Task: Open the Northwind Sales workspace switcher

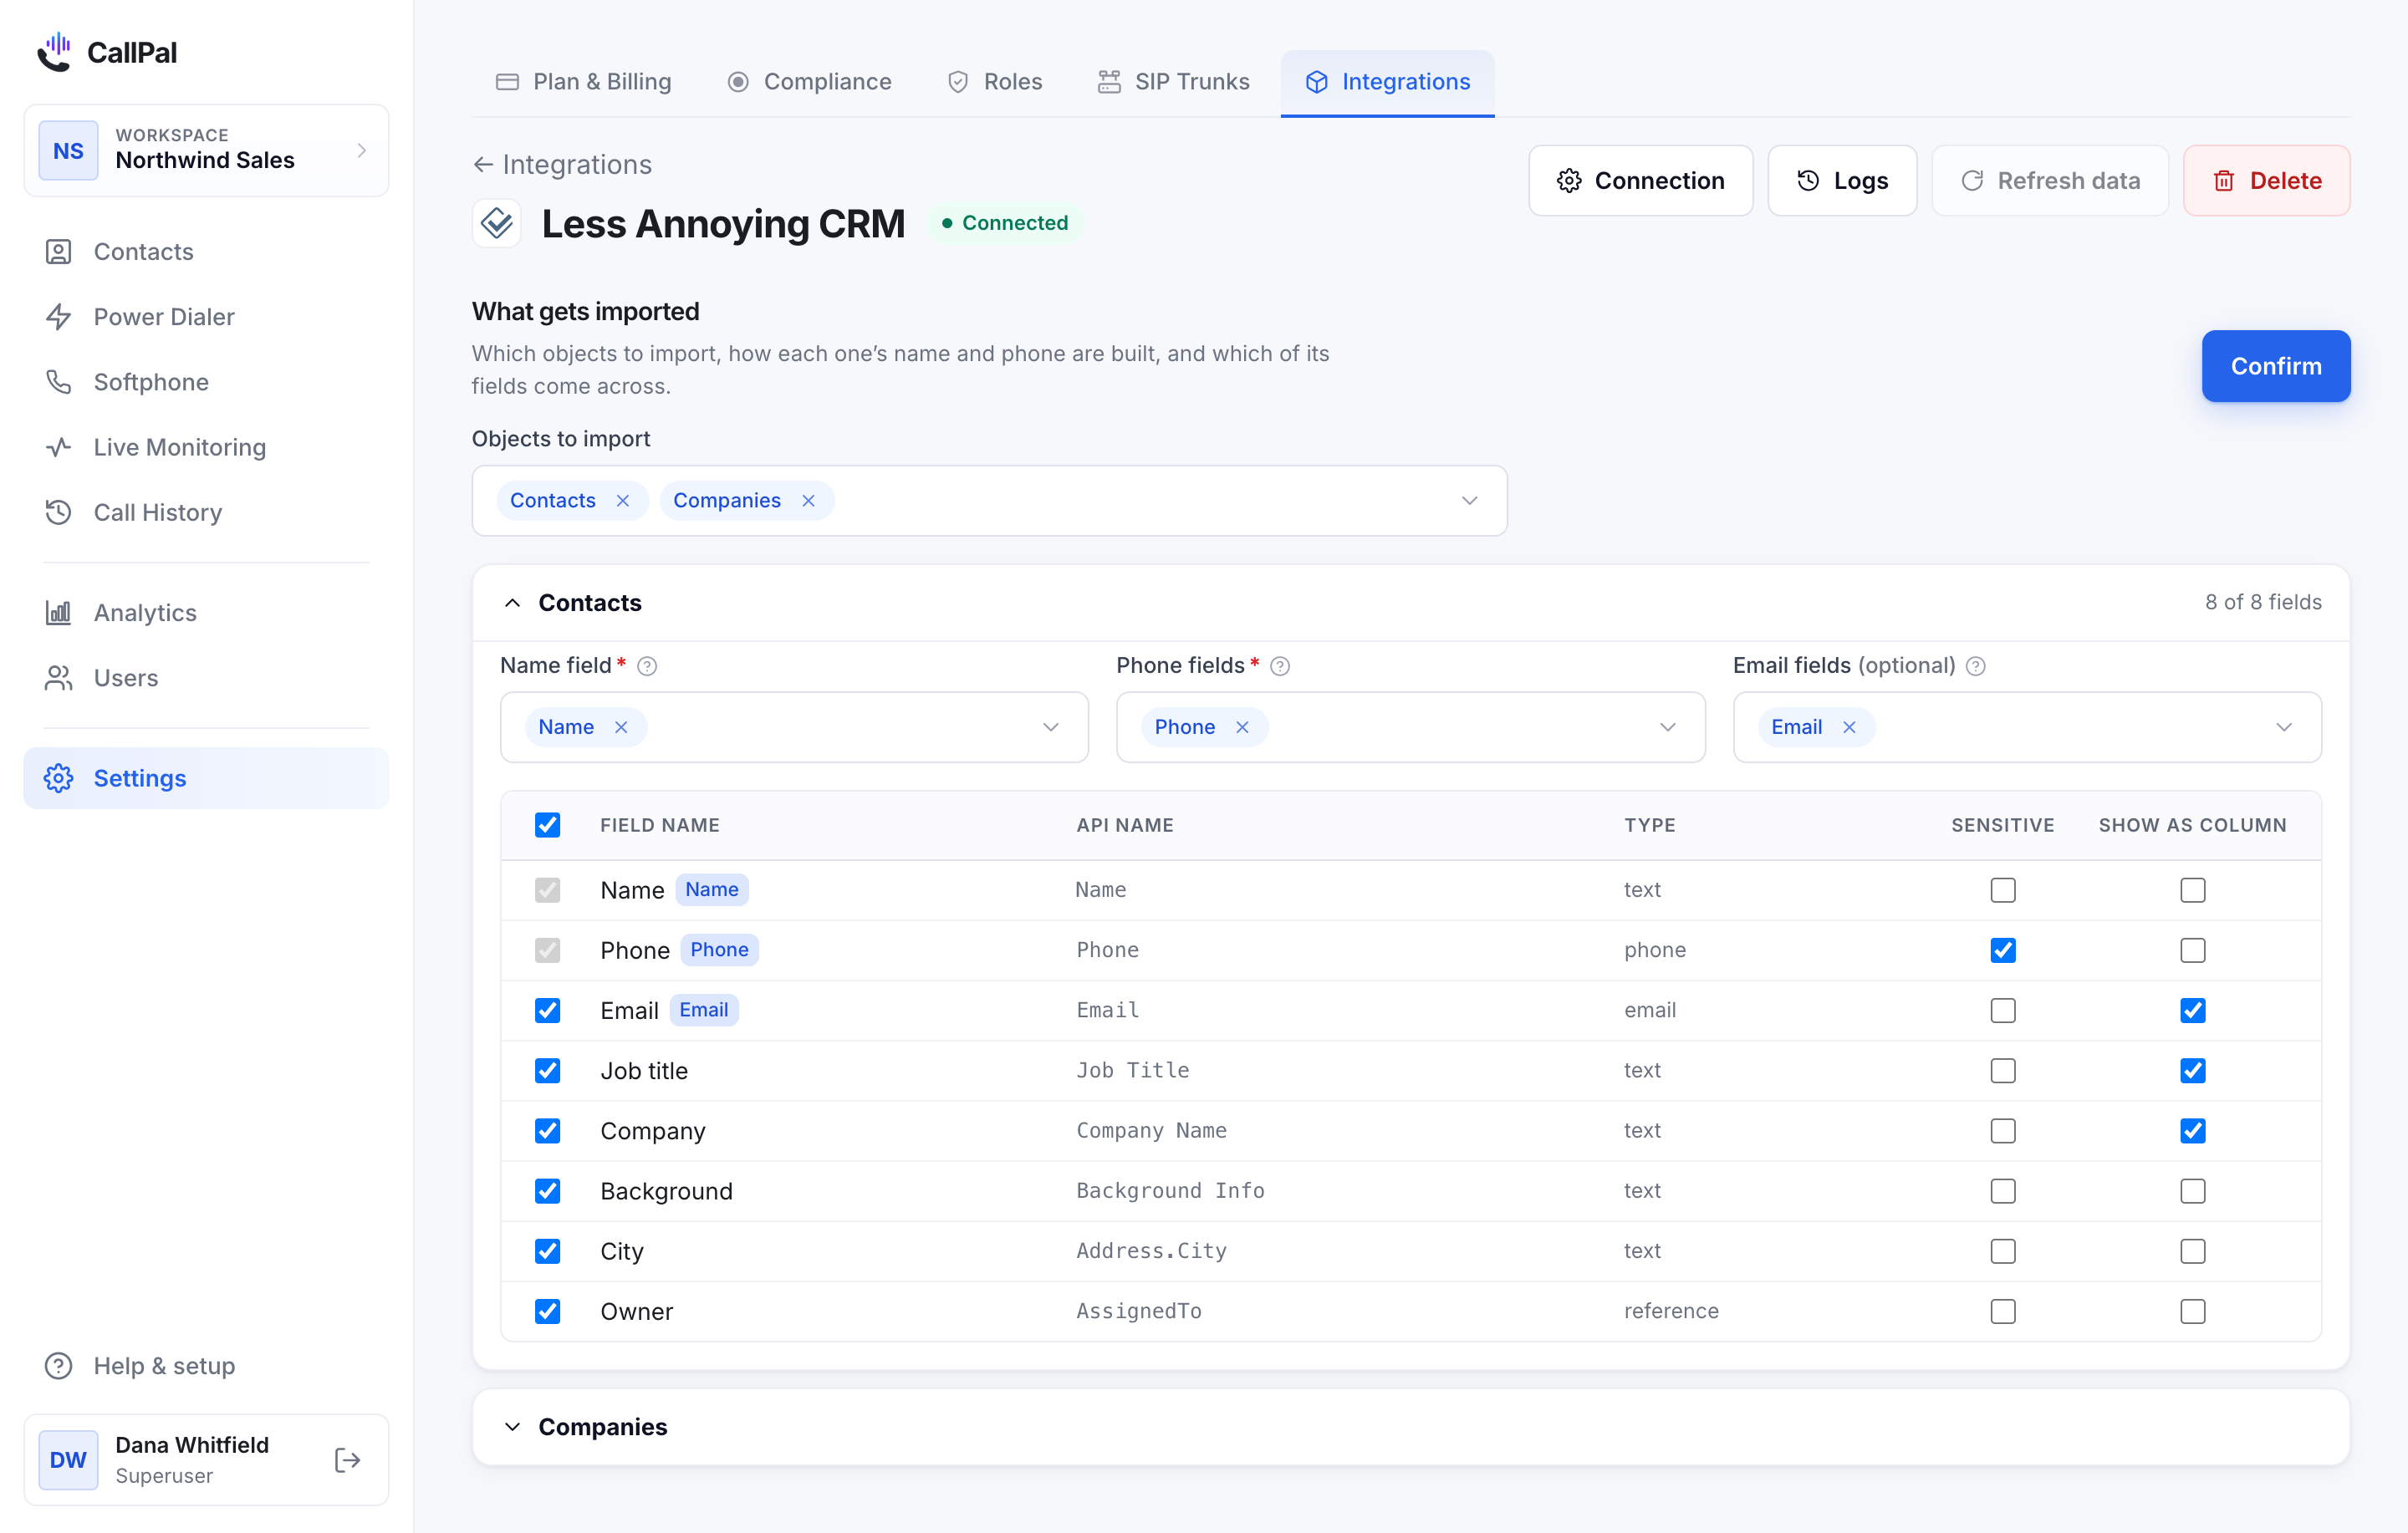Action: [206, 151]
